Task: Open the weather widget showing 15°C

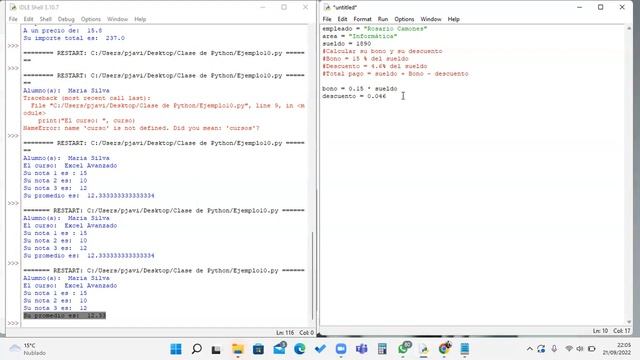Action: tap(27, 349)
